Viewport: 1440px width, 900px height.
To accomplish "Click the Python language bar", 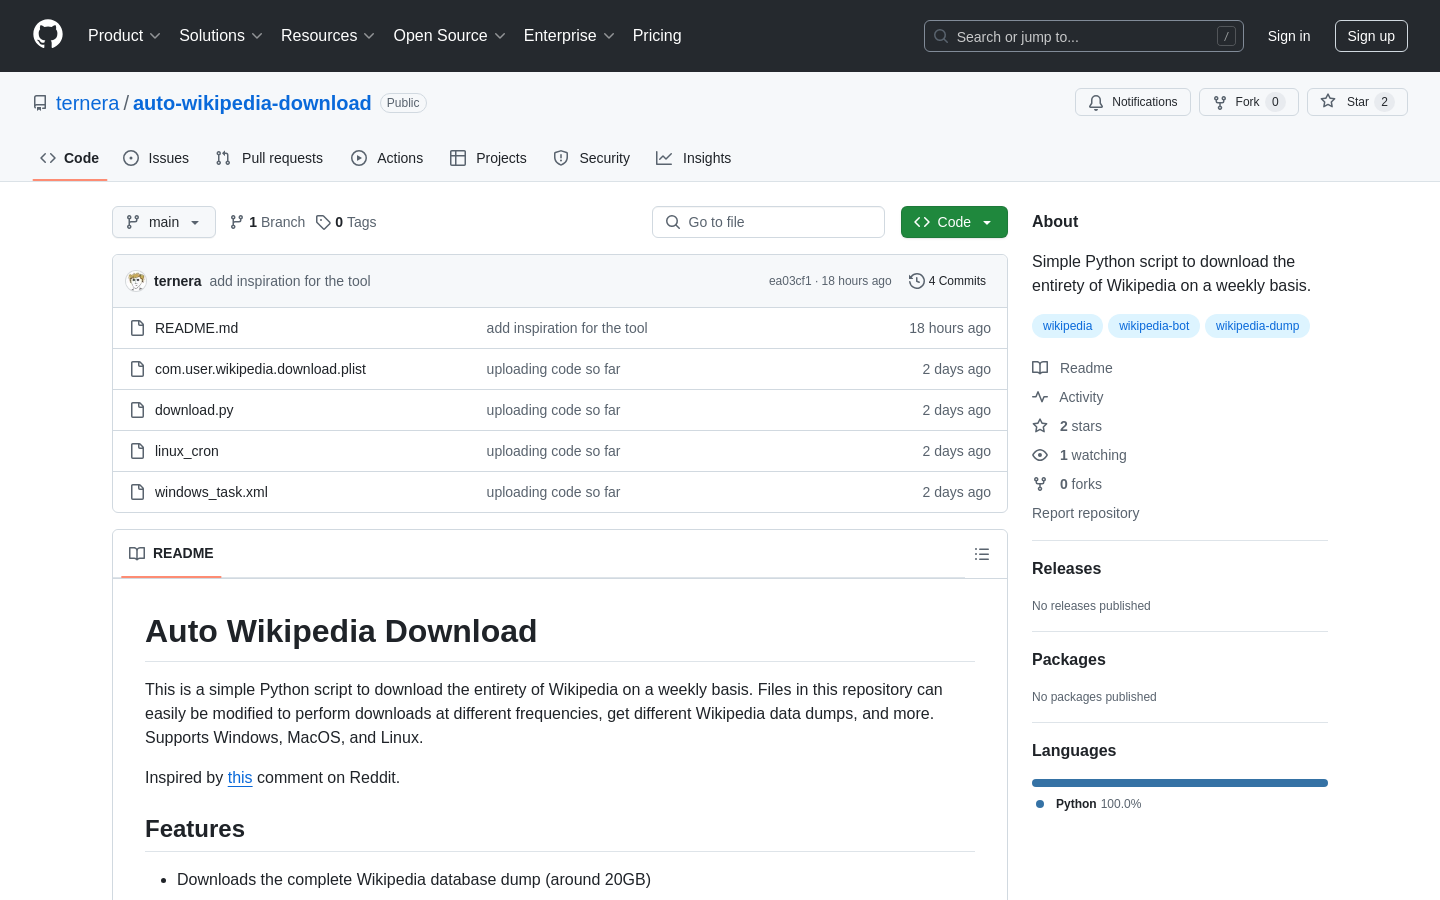I will pos(1180,783).
